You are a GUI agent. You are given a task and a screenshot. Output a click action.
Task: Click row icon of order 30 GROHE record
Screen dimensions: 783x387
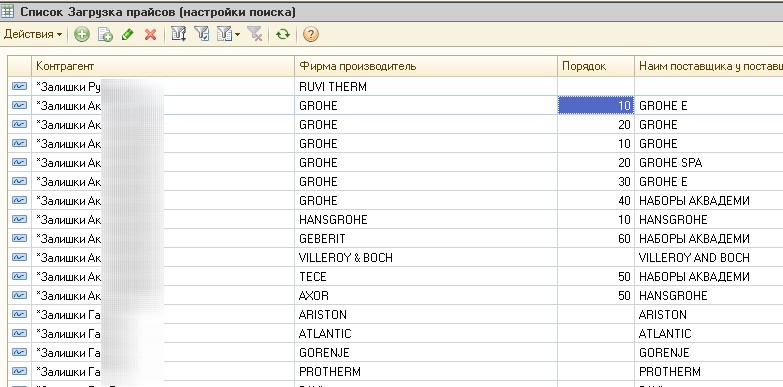19,181
